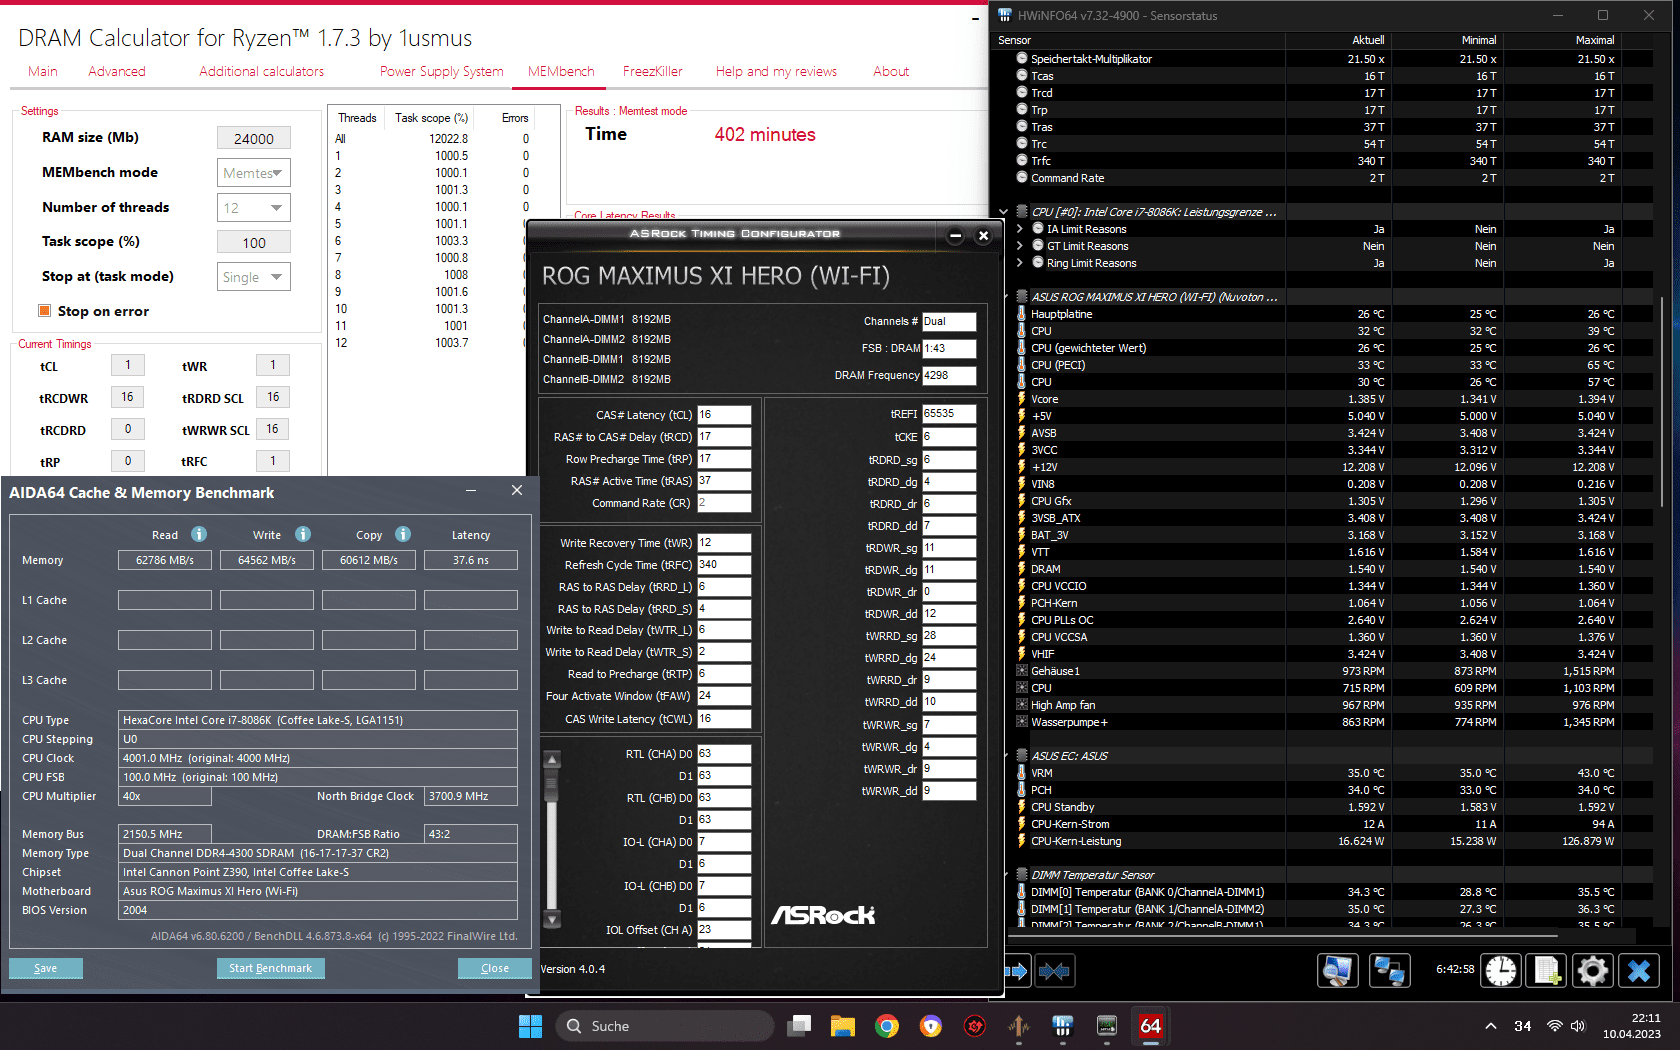Click the HWiNFO horizontal scrollbar
The height and width of the screenshot is (1050, 1680).
[1283, 935]
